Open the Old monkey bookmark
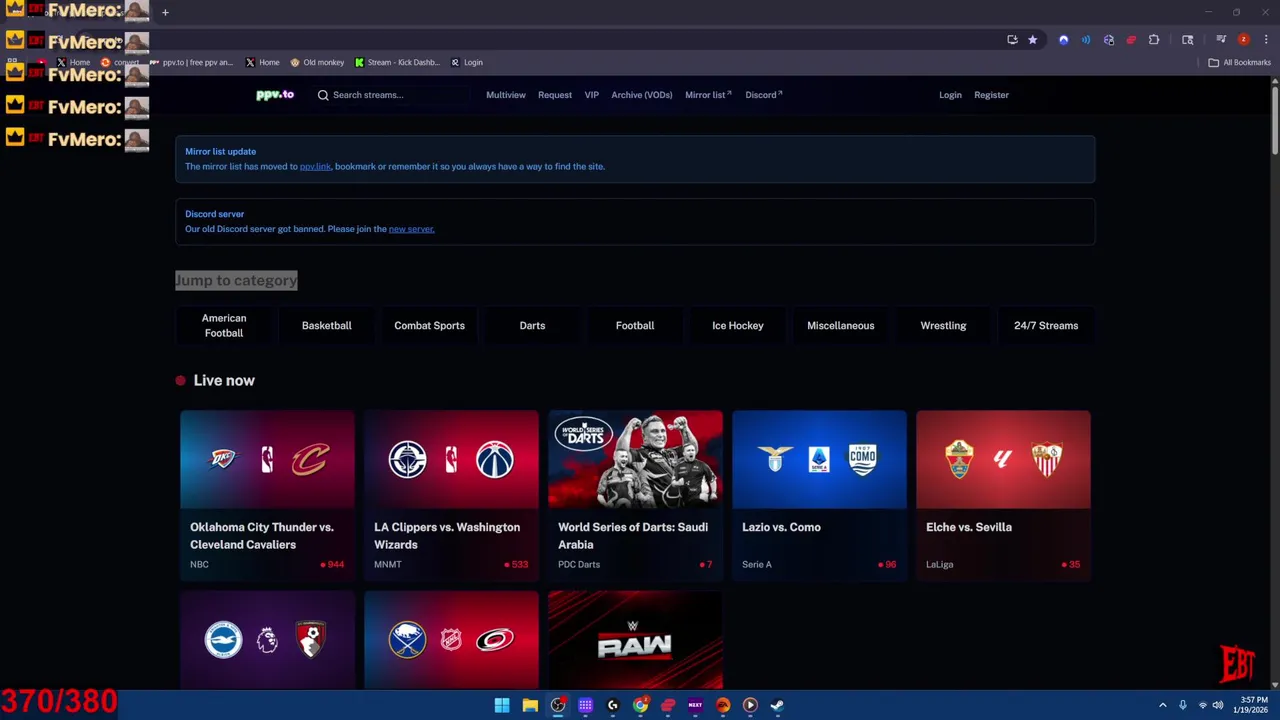The height and width of the screenshot is (720, 1280). pyautogui.click(x=317, y=62)
